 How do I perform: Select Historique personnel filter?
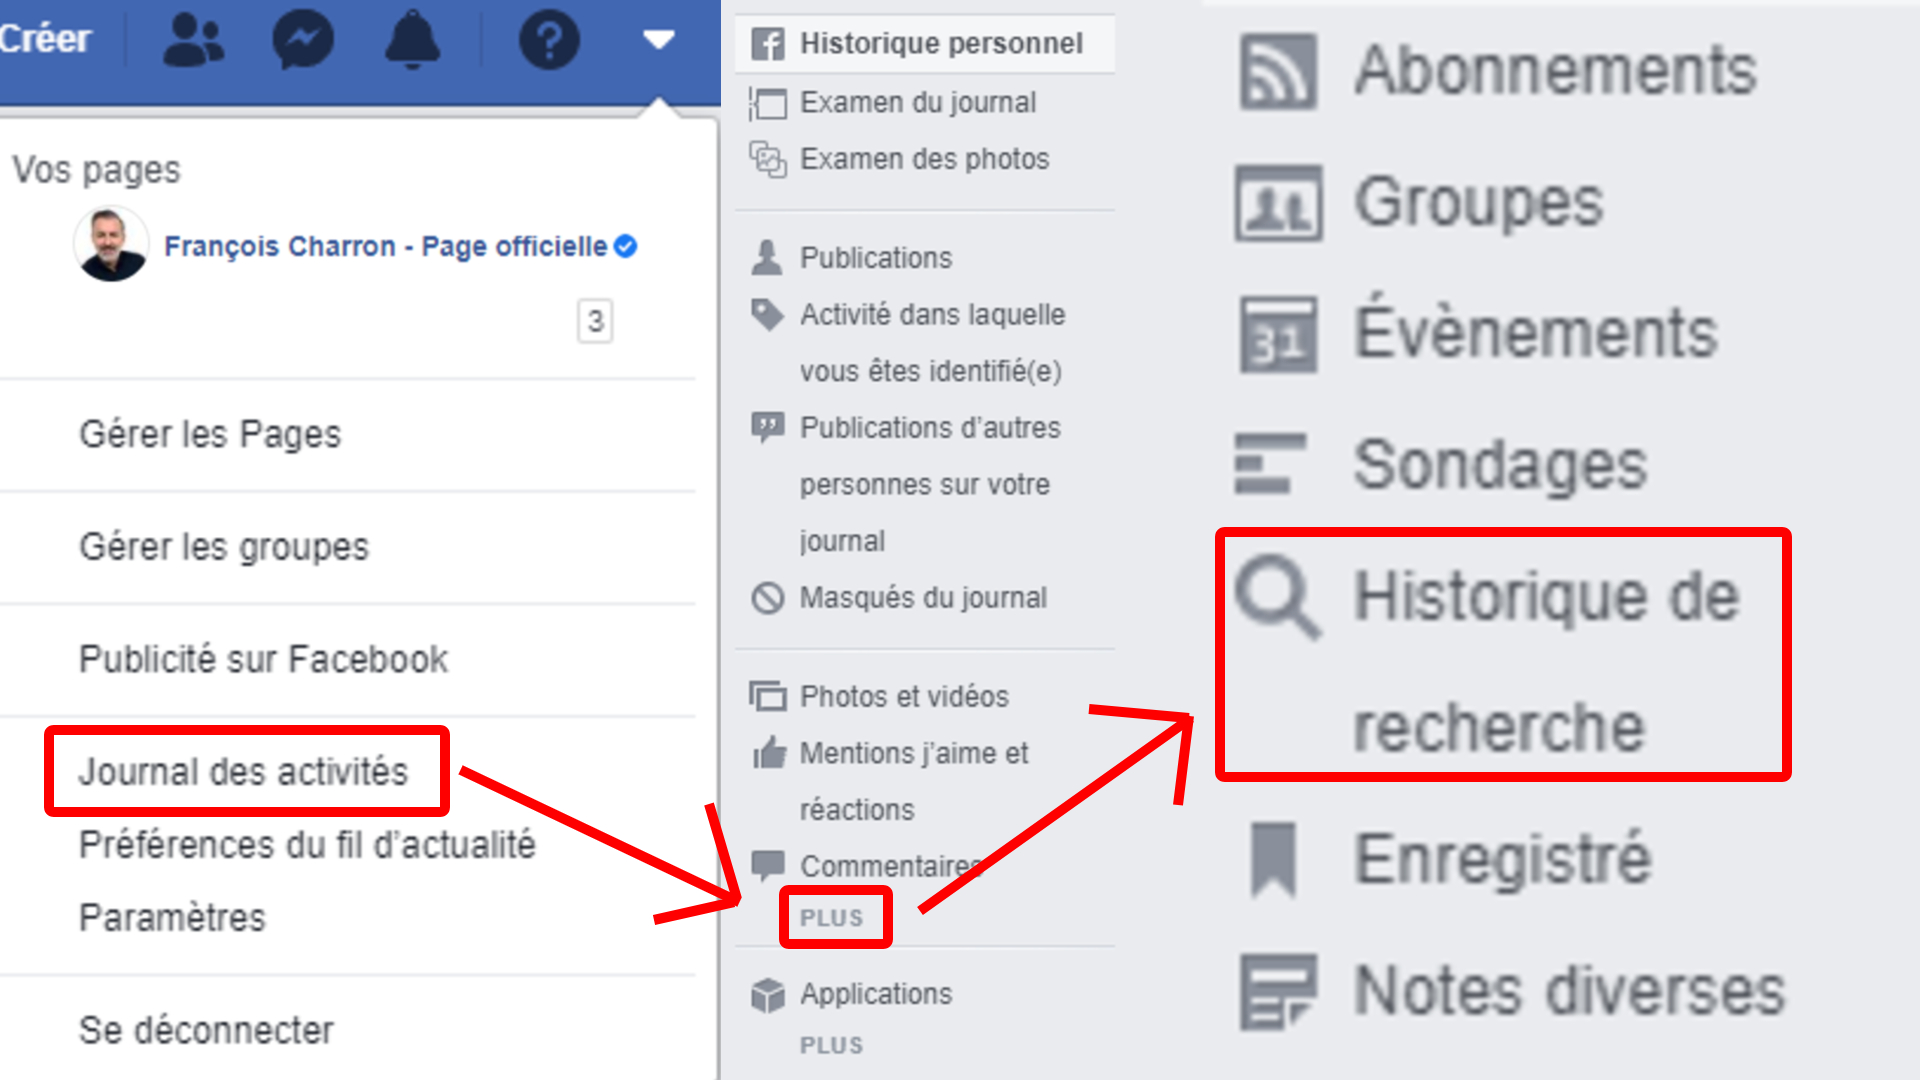tap(925, 44)
